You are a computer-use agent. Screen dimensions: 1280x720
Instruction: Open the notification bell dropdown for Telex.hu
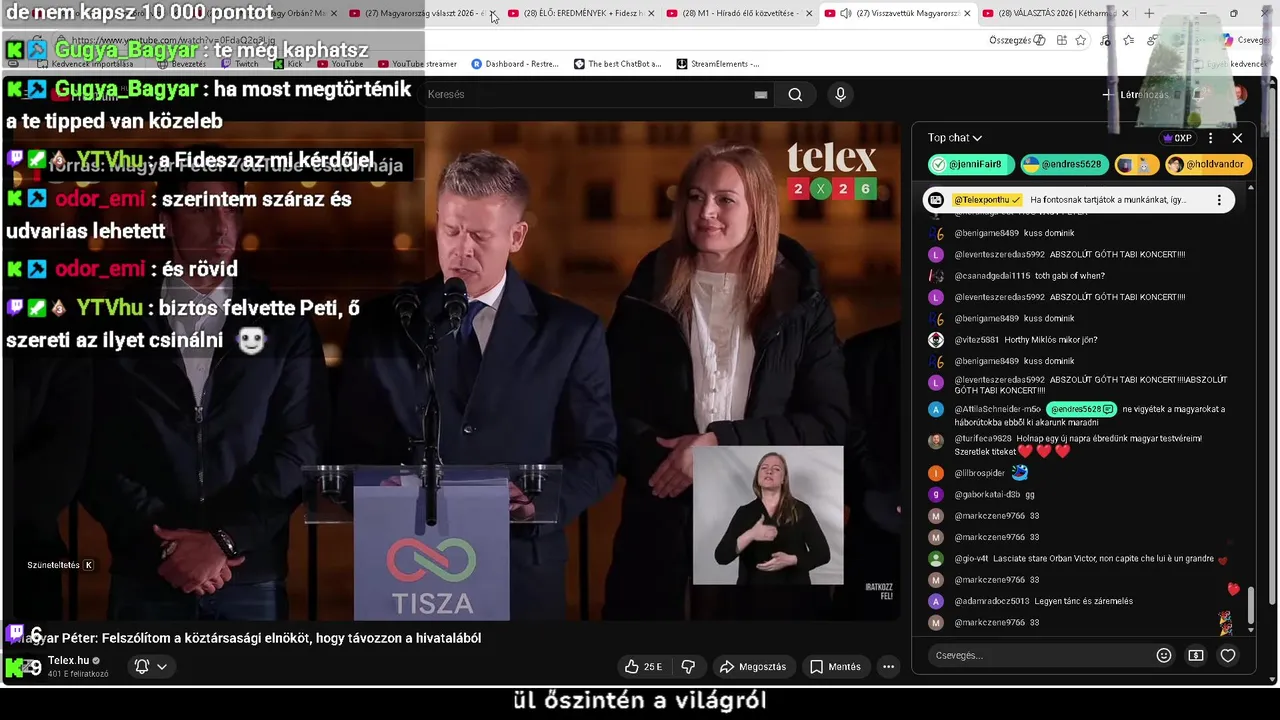[x=151, y=667]
